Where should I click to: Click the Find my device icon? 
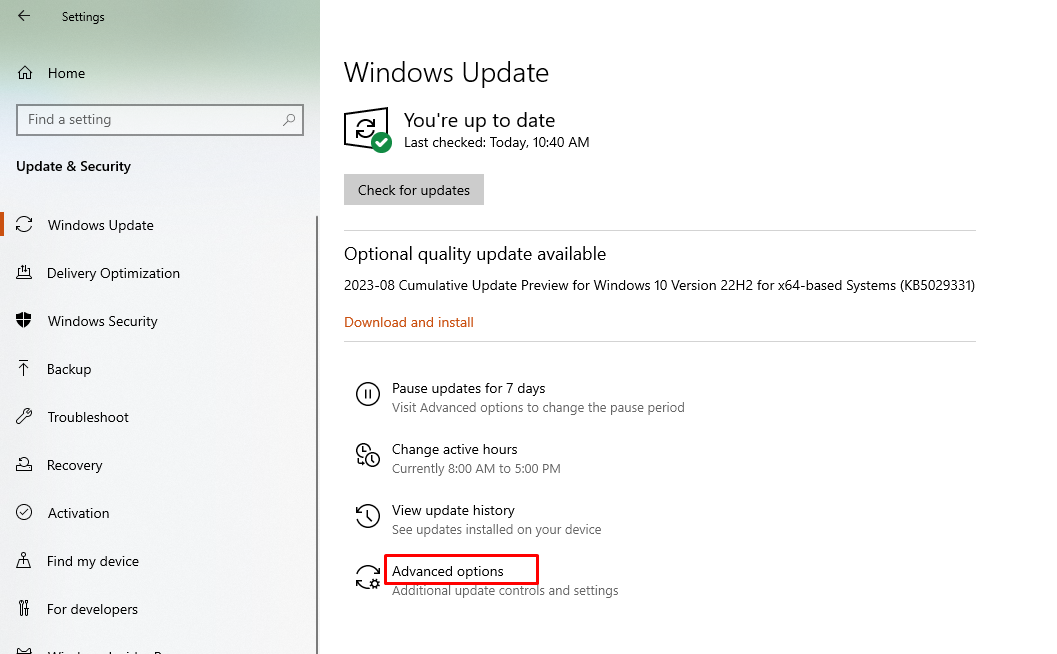pos(24,560)
